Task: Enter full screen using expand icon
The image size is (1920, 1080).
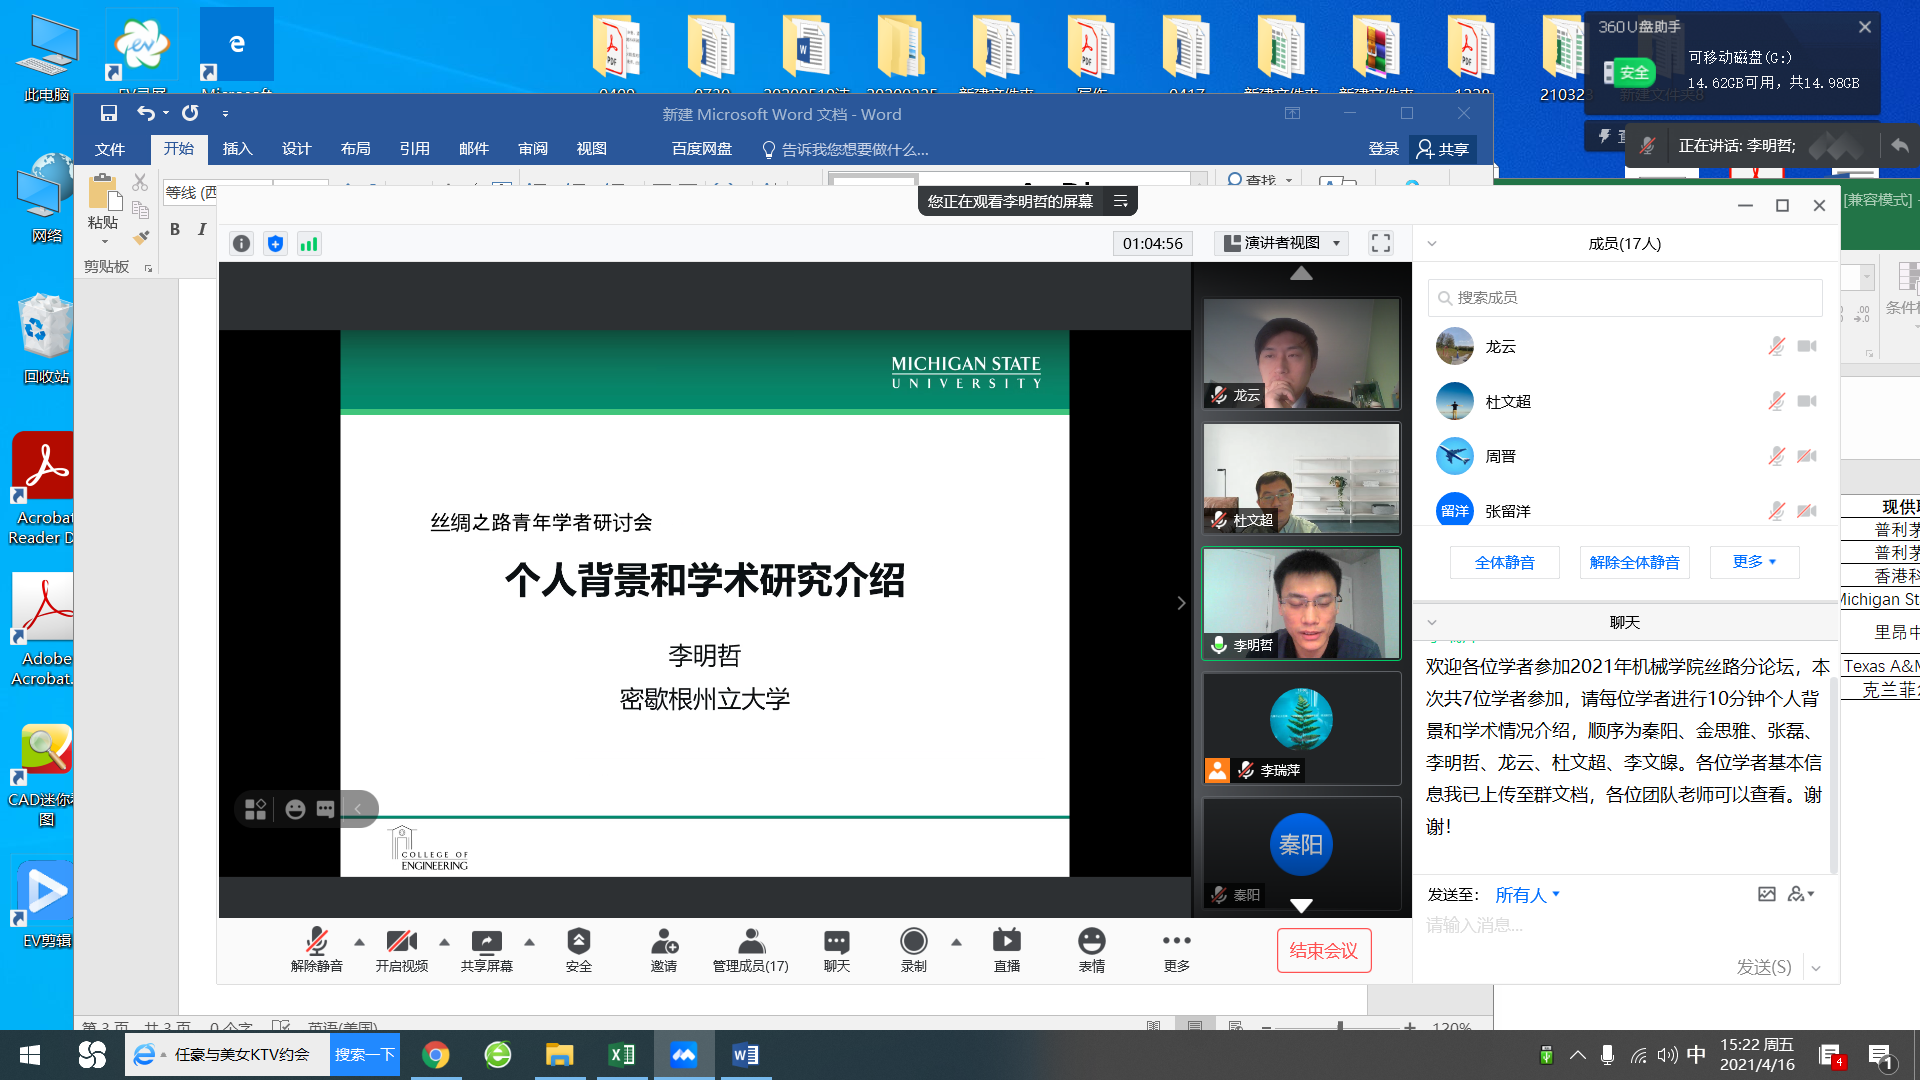Action: click(x=1381, y=243)
